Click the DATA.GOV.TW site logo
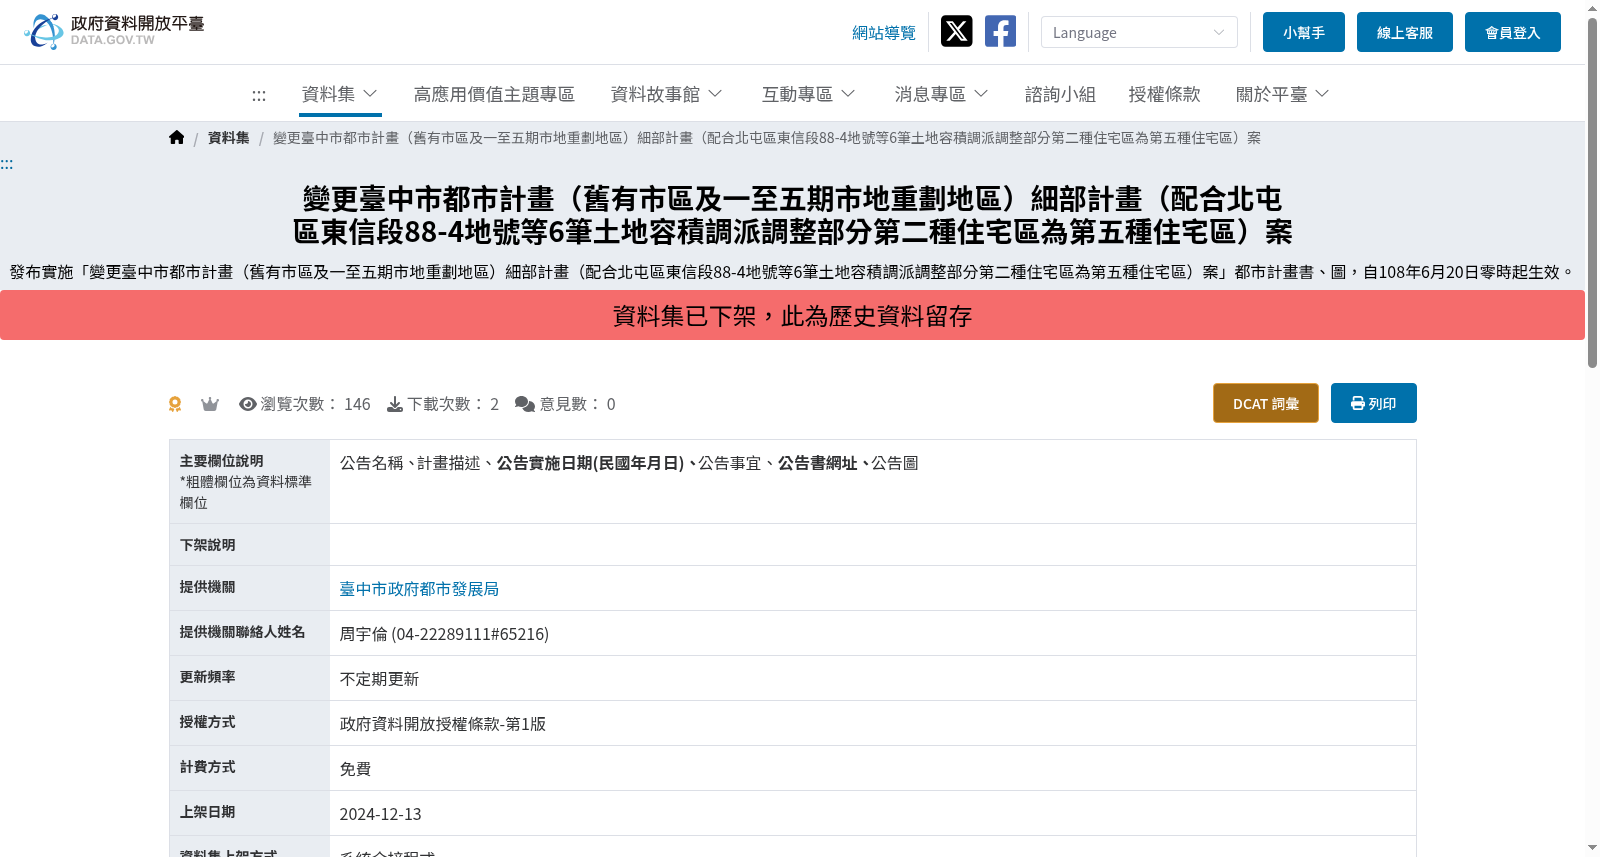 114,31
